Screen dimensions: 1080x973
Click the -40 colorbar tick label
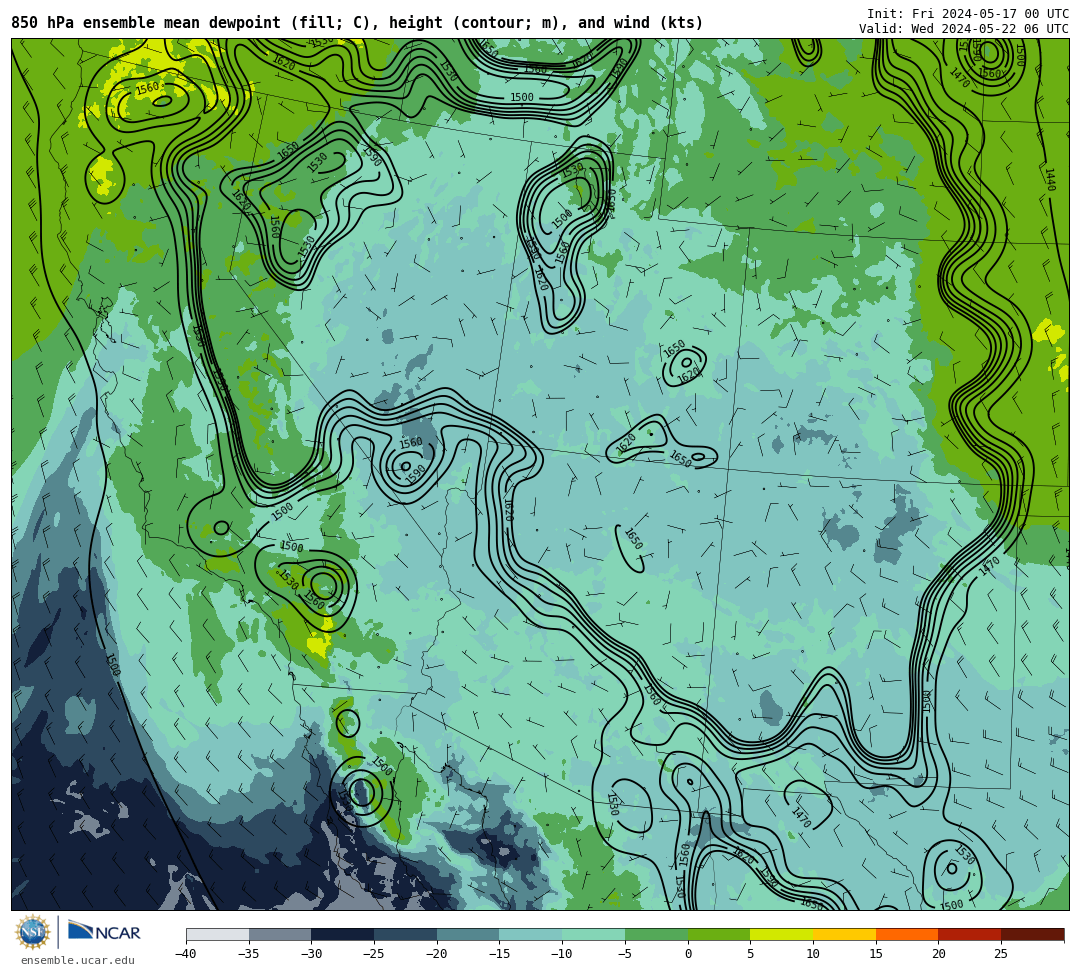(x=185, y=954)
